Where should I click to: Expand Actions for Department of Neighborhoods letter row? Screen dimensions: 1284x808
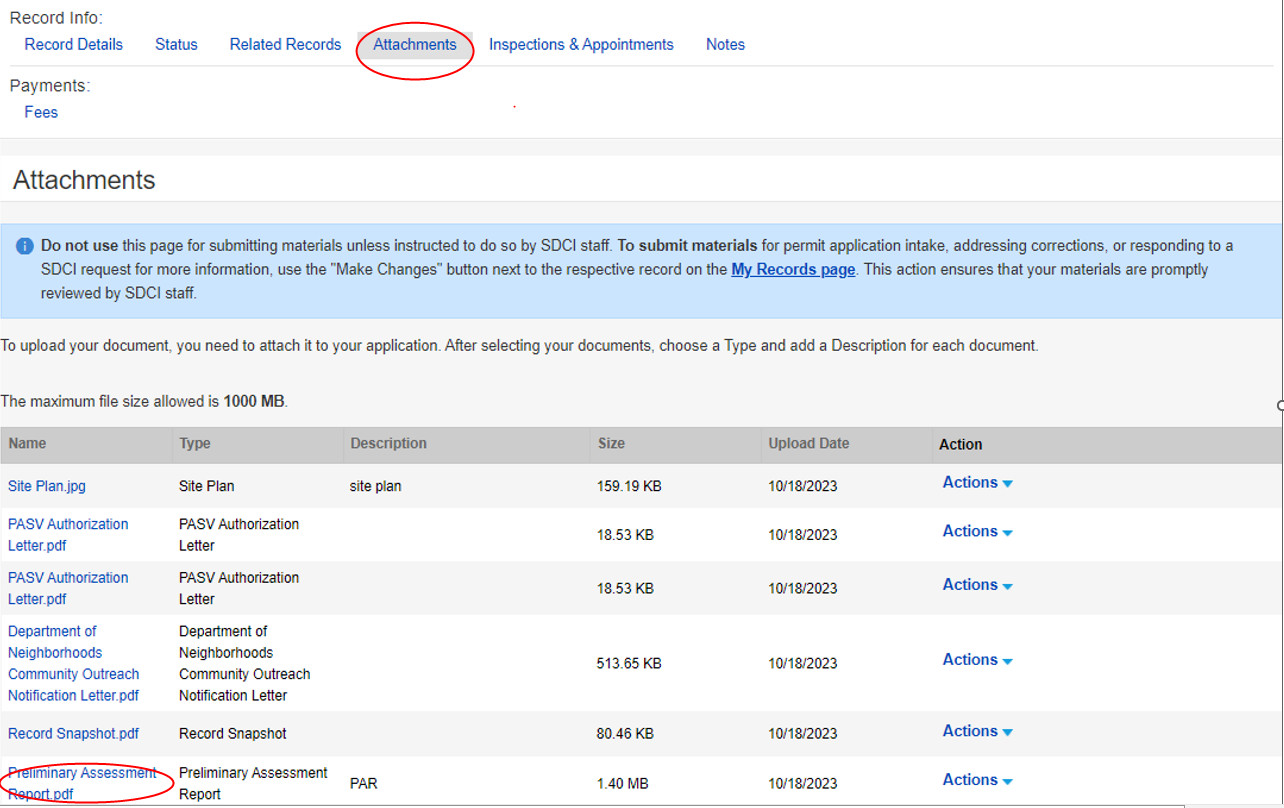970,660
